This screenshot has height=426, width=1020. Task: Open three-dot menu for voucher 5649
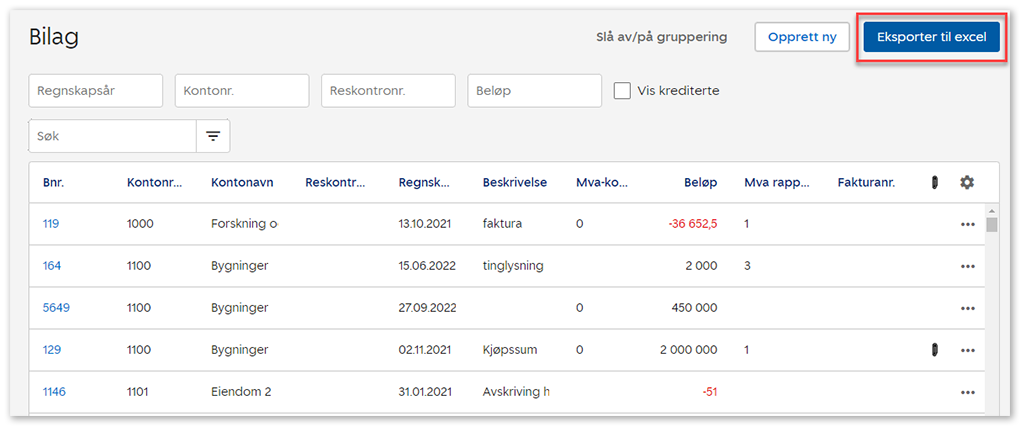pyautogui.click(x=967, y=308)
